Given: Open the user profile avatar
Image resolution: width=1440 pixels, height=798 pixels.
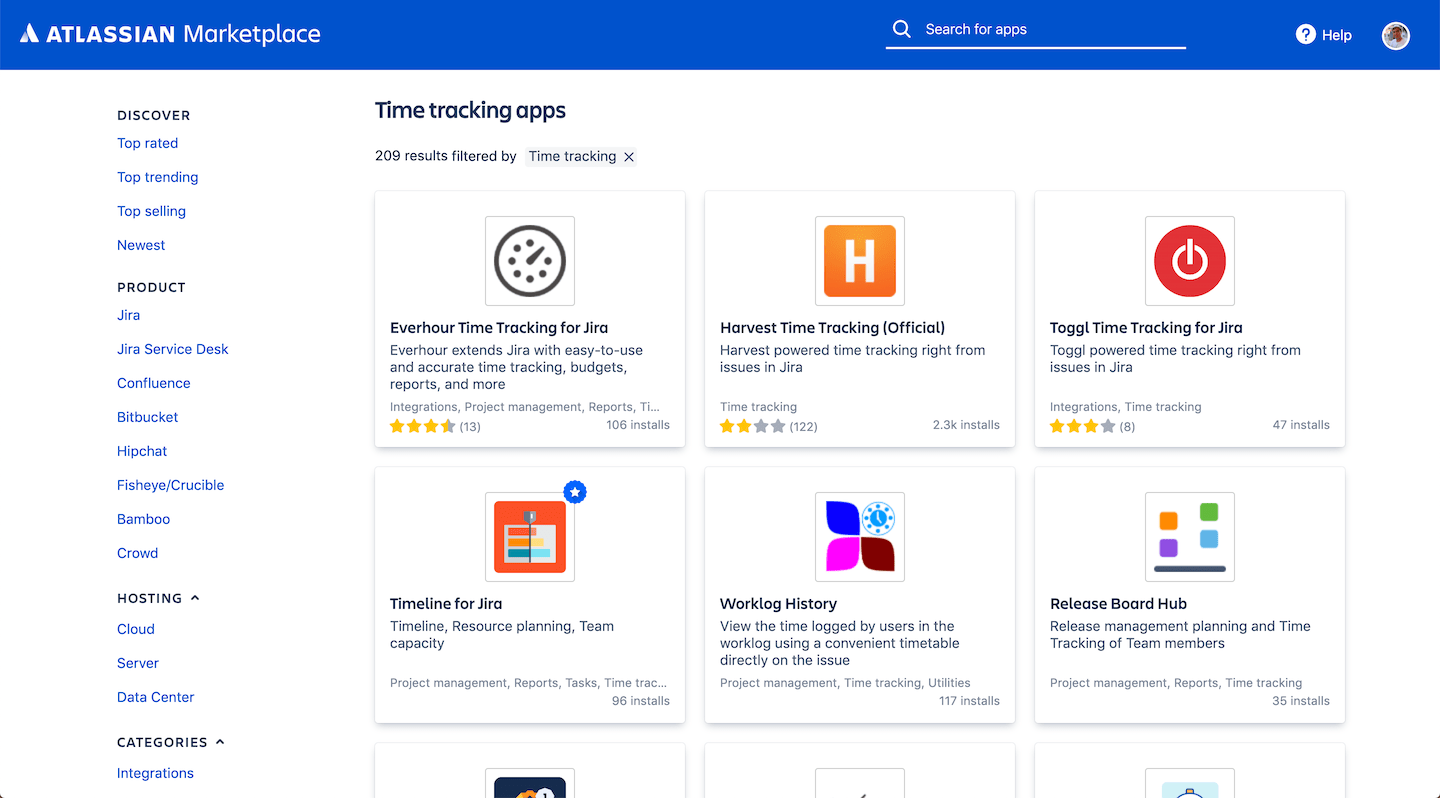Looking at the screenshot, I should (1395, 35).
